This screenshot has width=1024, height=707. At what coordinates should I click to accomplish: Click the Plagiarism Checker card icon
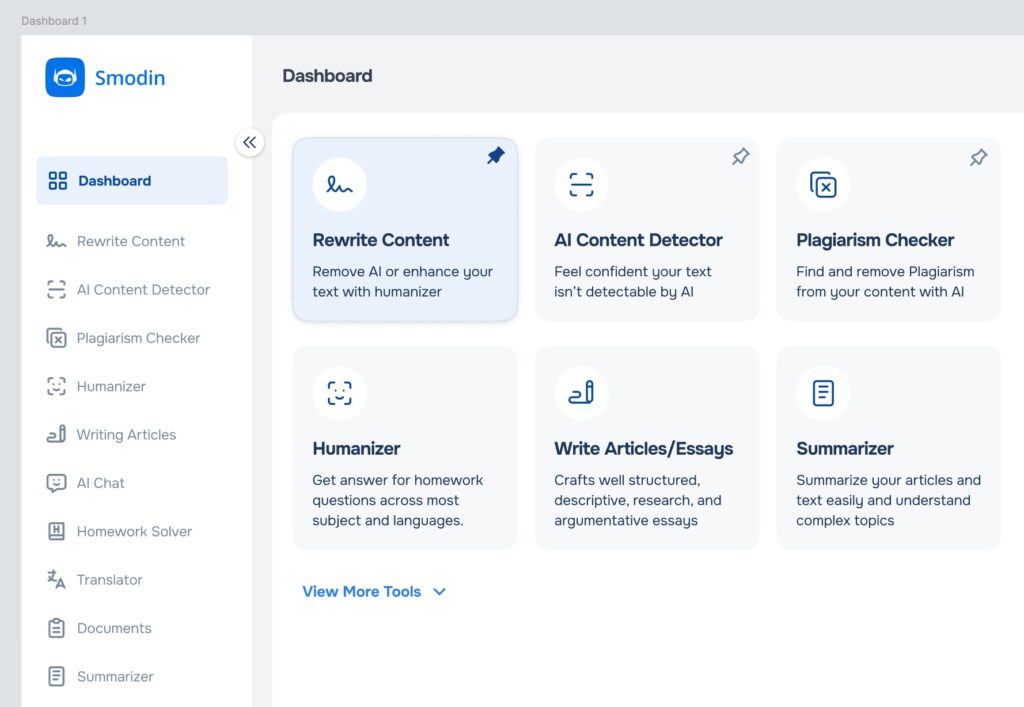[823, 185]
